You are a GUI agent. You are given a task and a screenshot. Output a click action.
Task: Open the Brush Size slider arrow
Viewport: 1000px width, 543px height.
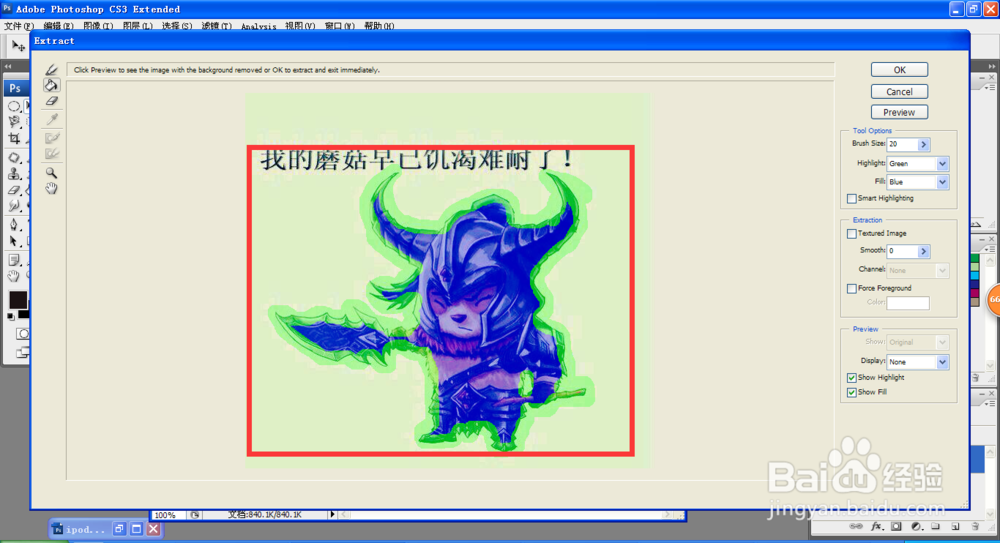click(x=923, y=144)
